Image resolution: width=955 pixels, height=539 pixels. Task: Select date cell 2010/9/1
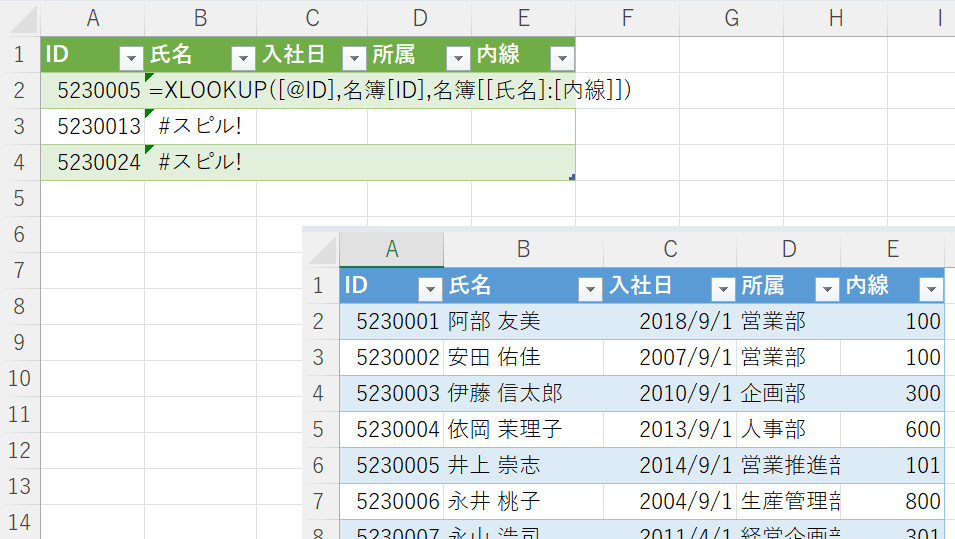tap(670, 393)
